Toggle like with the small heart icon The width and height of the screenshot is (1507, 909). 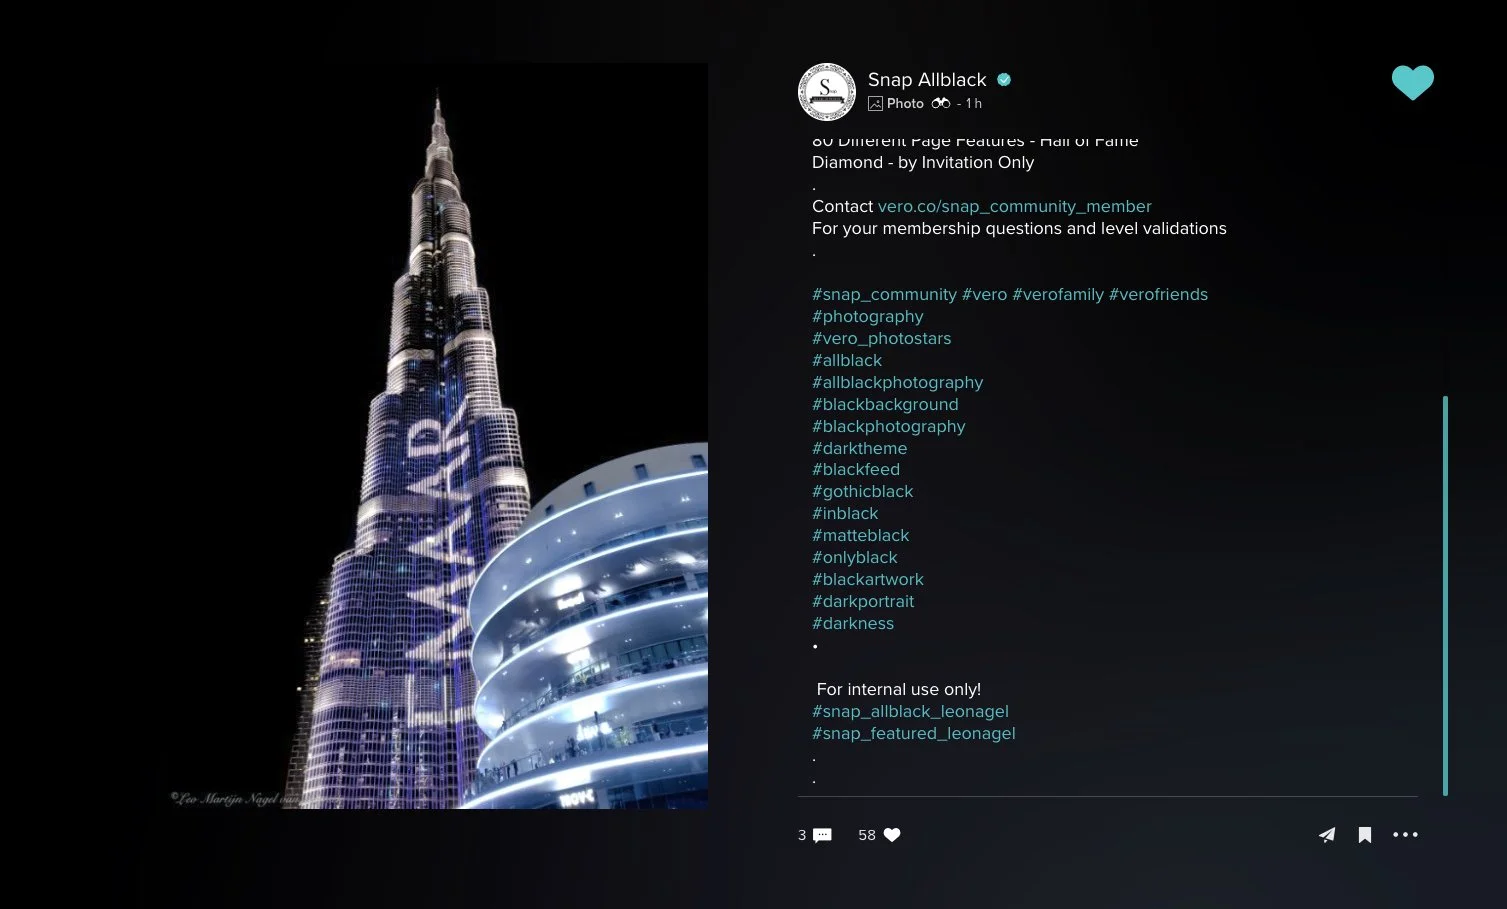tap(892, 835)
